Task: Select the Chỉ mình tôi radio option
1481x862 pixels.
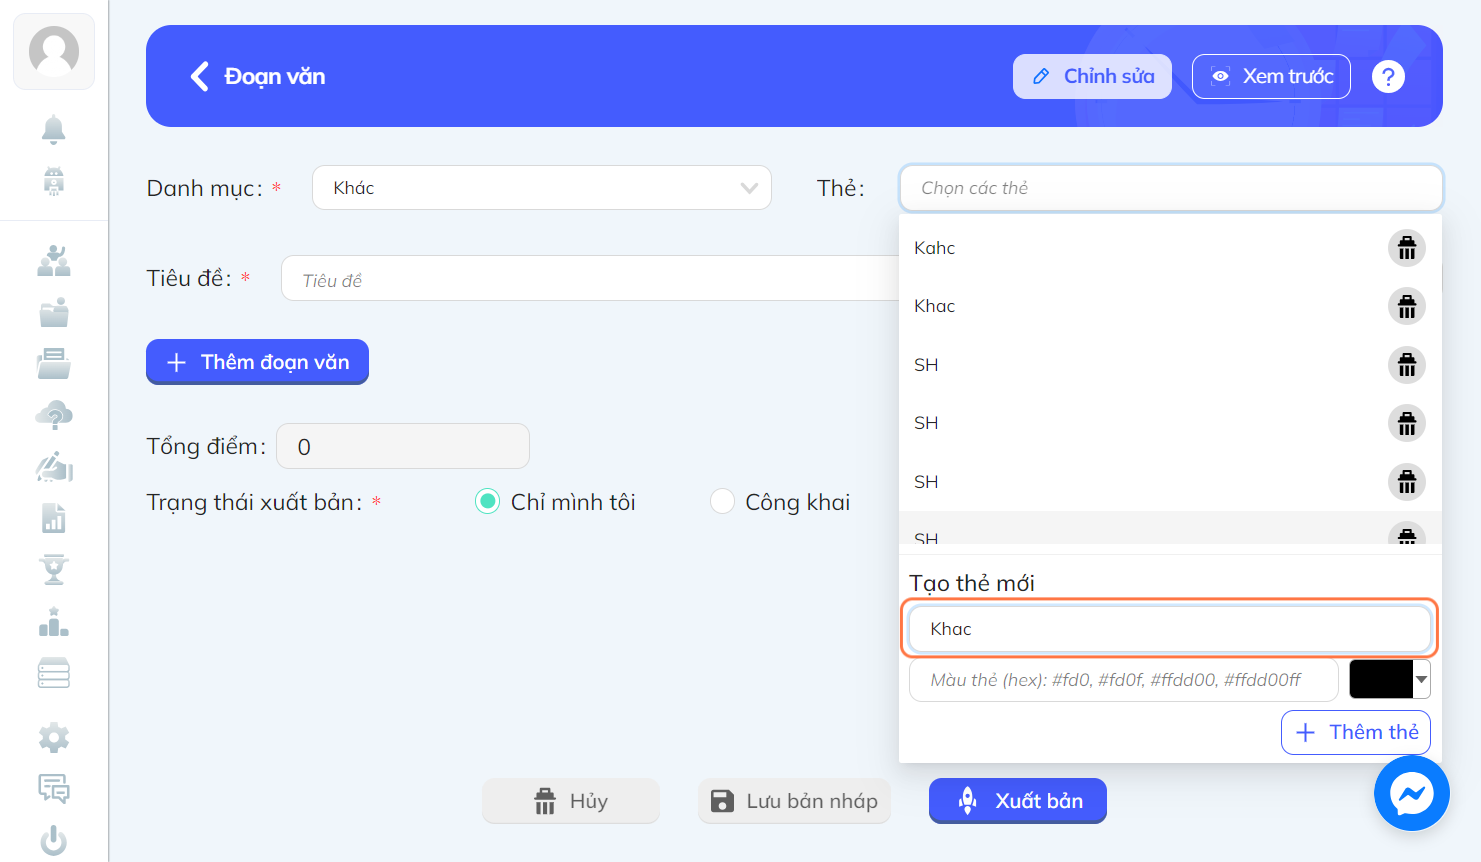Action: [487, 502]
